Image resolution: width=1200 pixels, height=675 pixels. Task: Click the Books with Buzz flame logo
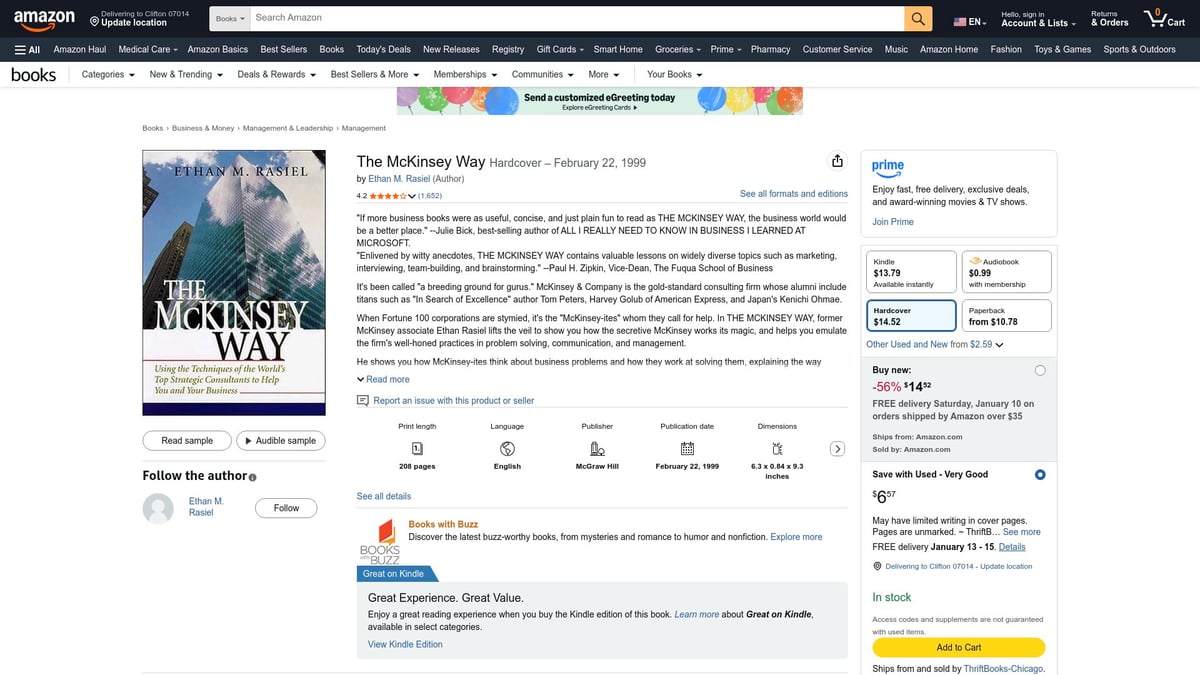pyautogui.click(x=384, y=532)
